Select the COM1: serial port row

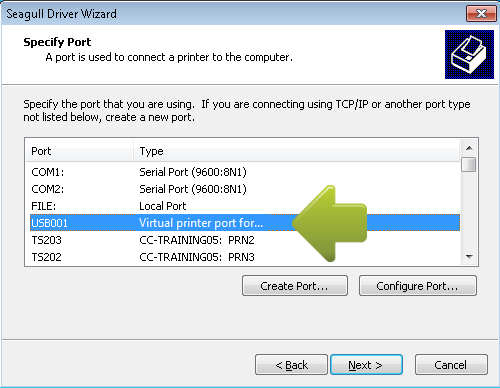[x=245, y=172]
